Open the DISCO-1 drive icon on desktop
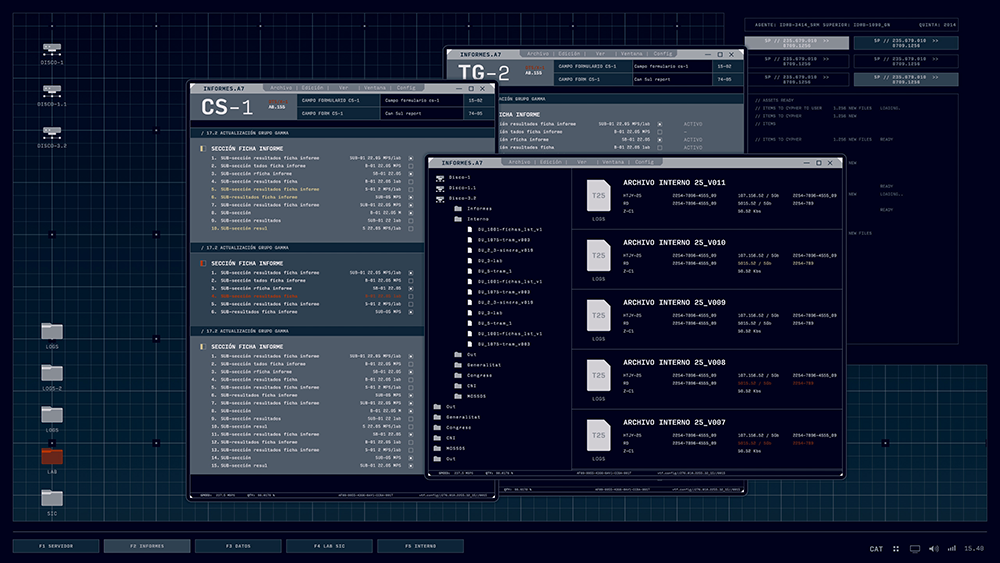The height and width of the screenshot is (563, 1000). click(x=52, y=48)
